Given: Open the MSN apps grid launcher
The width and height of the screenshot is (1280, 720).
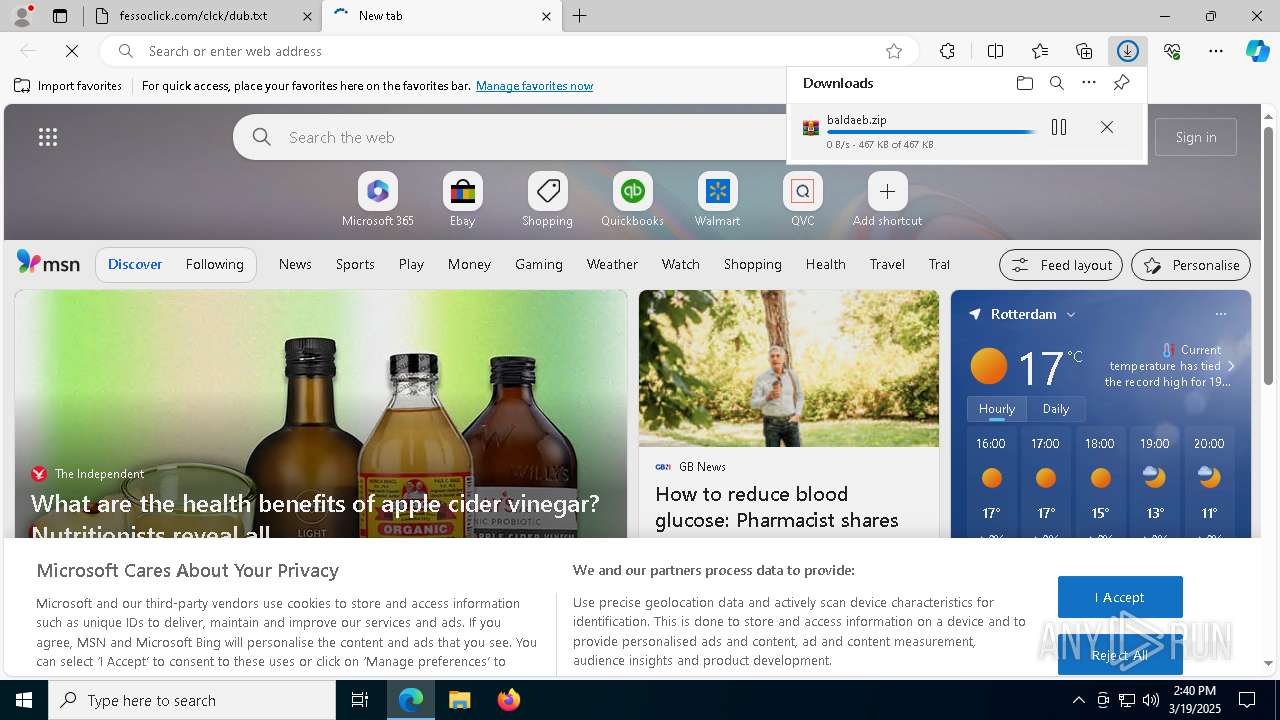Looking at the screenshot, I should 48,137.
